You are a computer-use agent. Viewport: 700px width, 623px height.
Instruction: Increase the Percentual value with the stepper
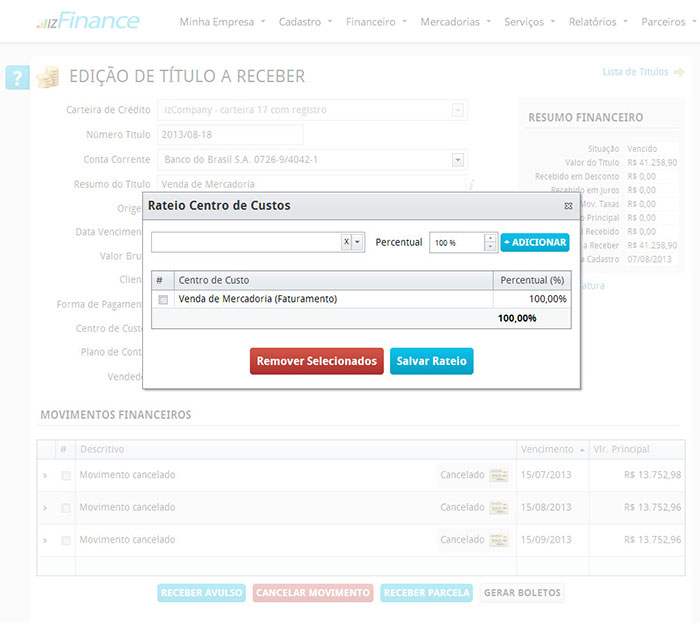[490, 238]
